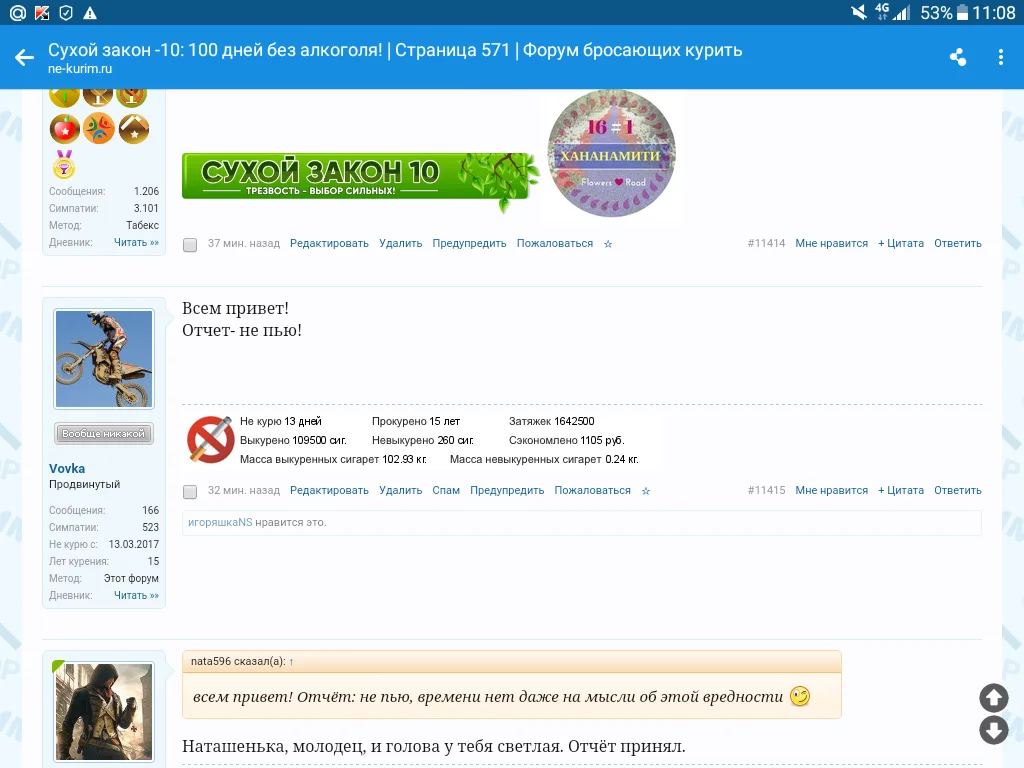Image resolution: width=1024 pixels, height=768 pixels.
Task: Select Спам on post #11415
Action: 446,490
